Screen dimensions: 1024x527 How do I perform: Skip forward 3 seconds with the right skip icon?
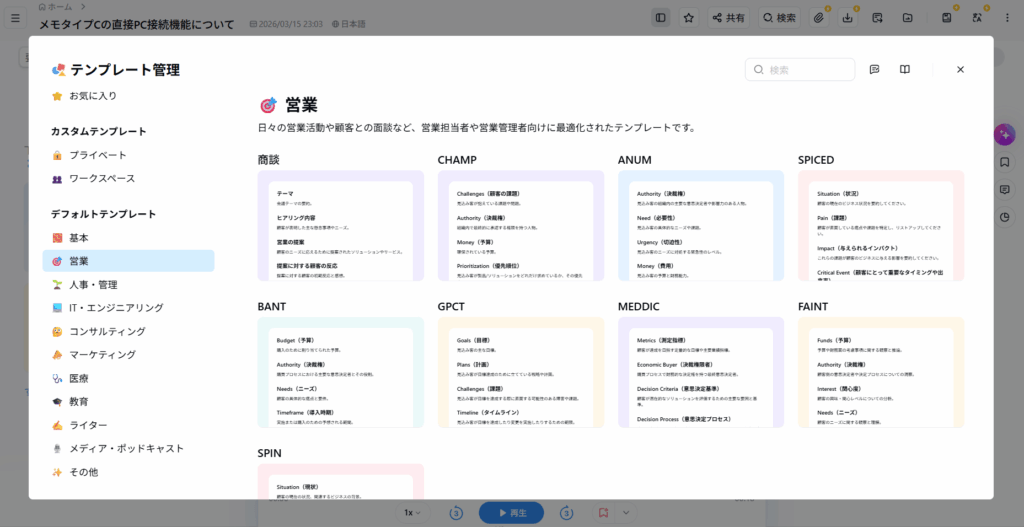(567, 513)
